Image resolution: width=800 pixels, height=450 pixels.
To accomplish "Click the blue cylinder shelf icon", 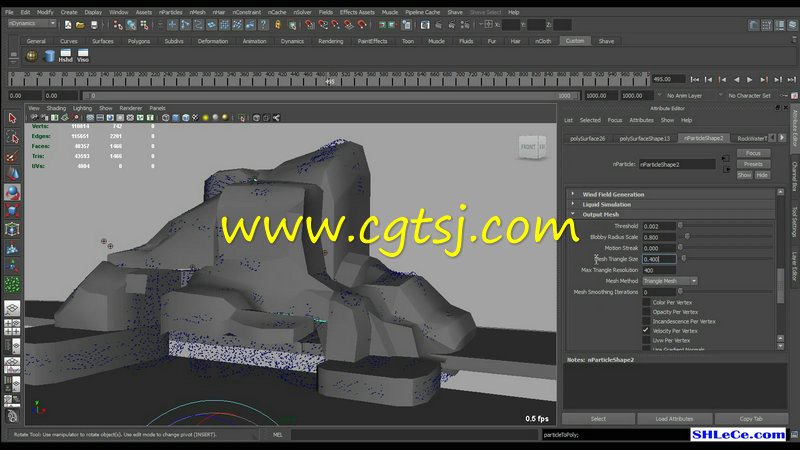I will [49, 56].
